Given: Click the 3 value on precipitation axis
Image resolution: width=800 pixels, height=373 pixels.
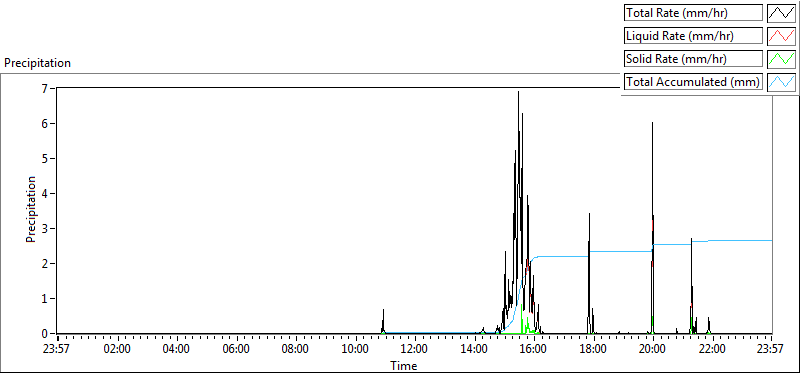Looking at the screenshot, I should 51,229.
